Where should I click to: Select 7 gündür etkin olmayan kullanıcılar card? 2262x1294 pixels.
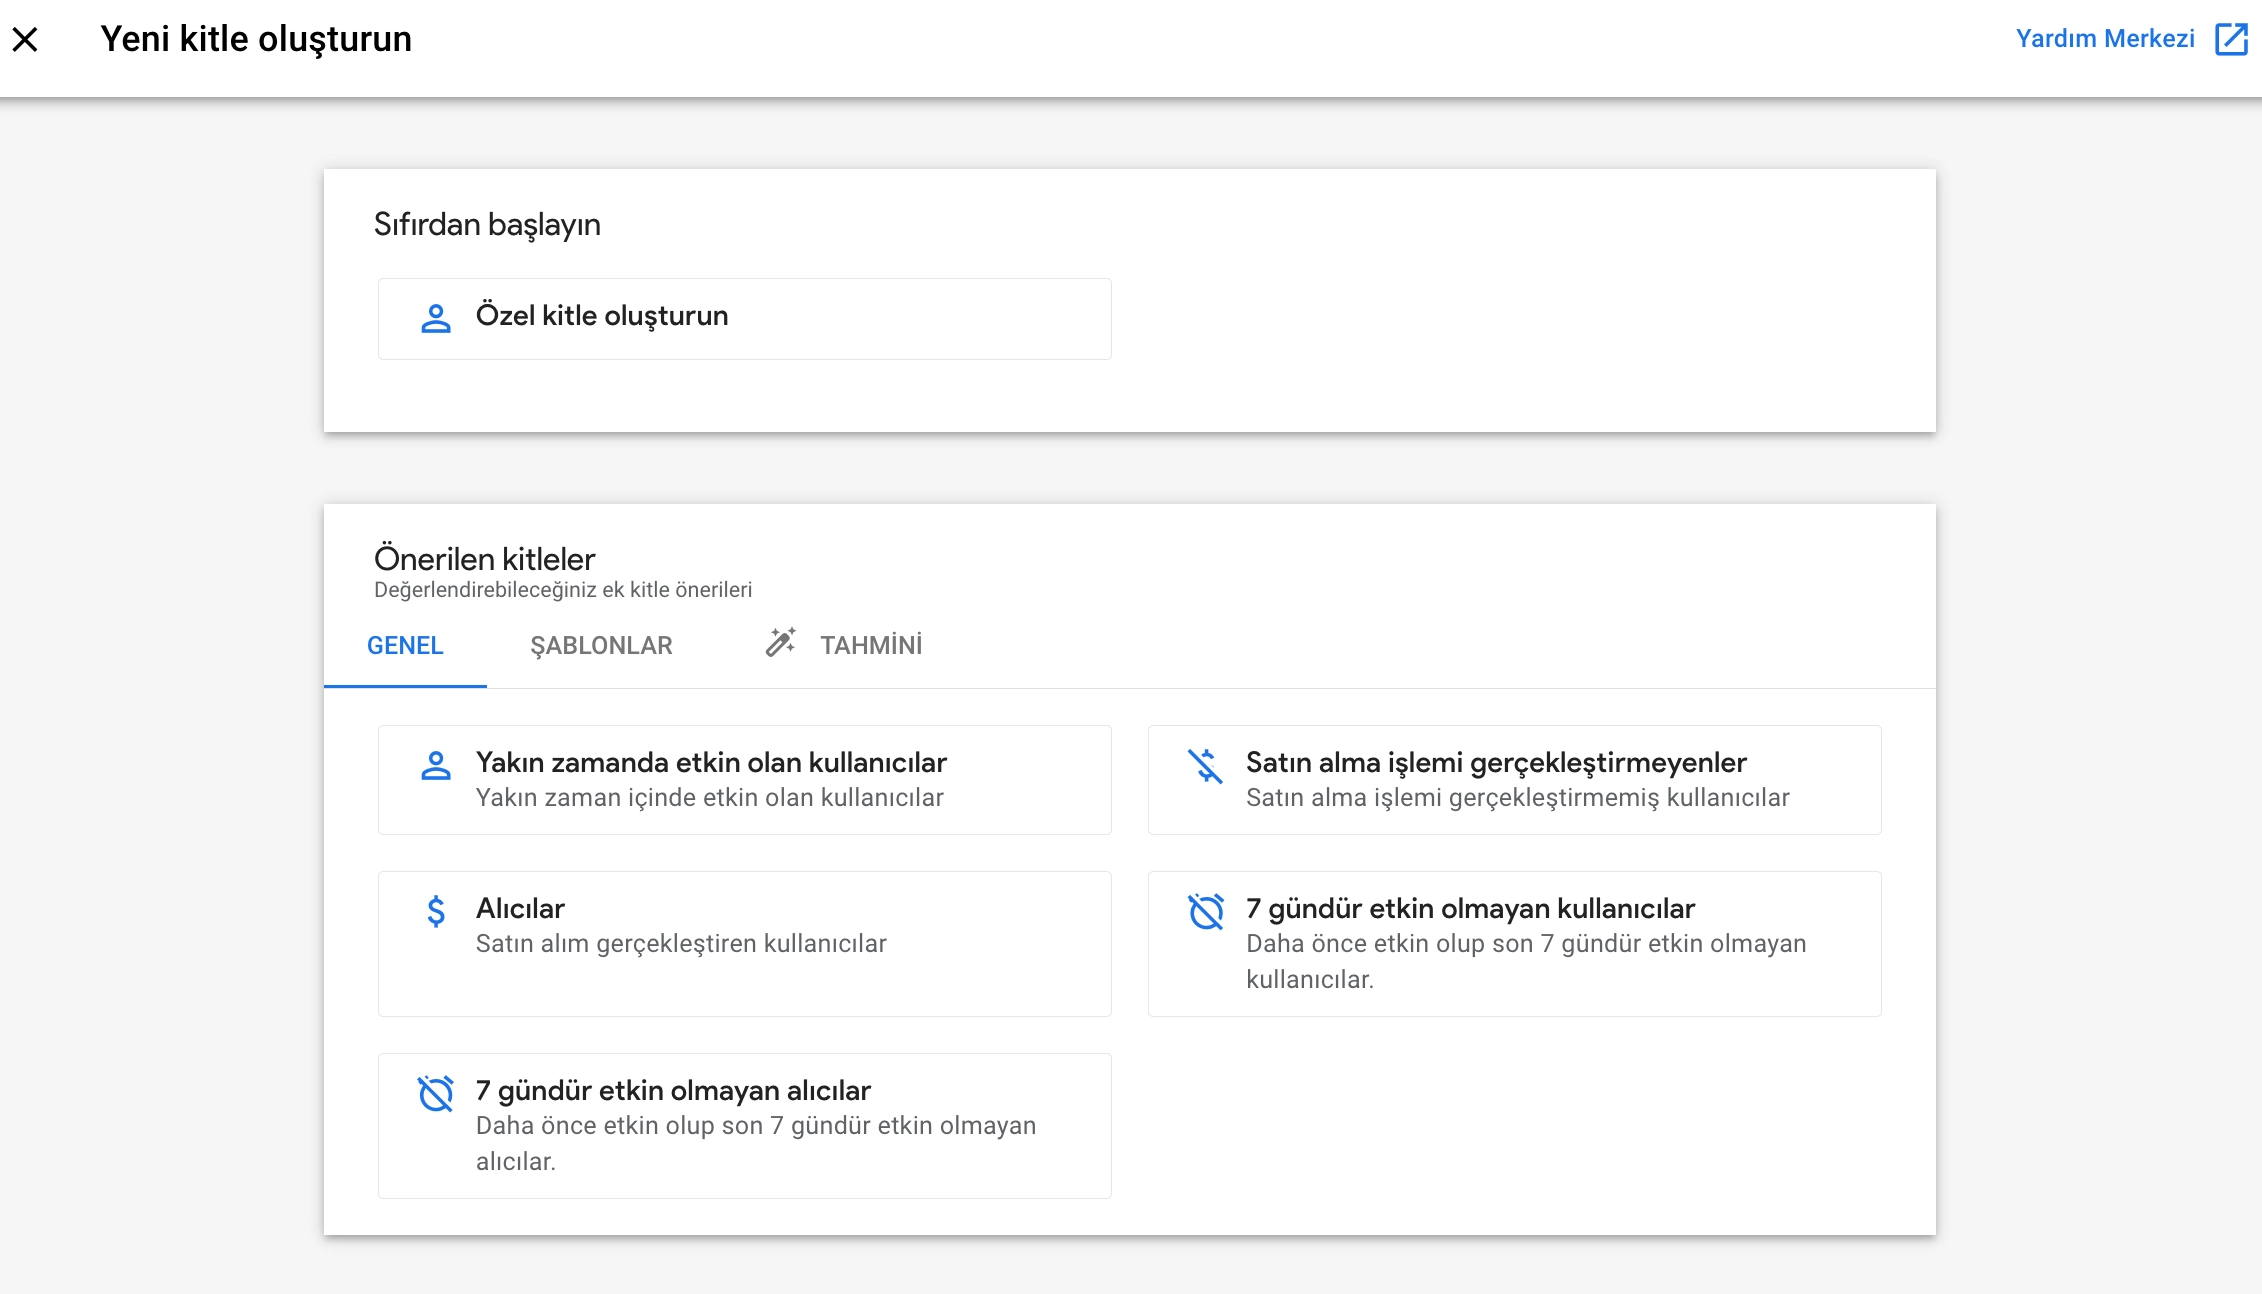tap(1514, 943)
